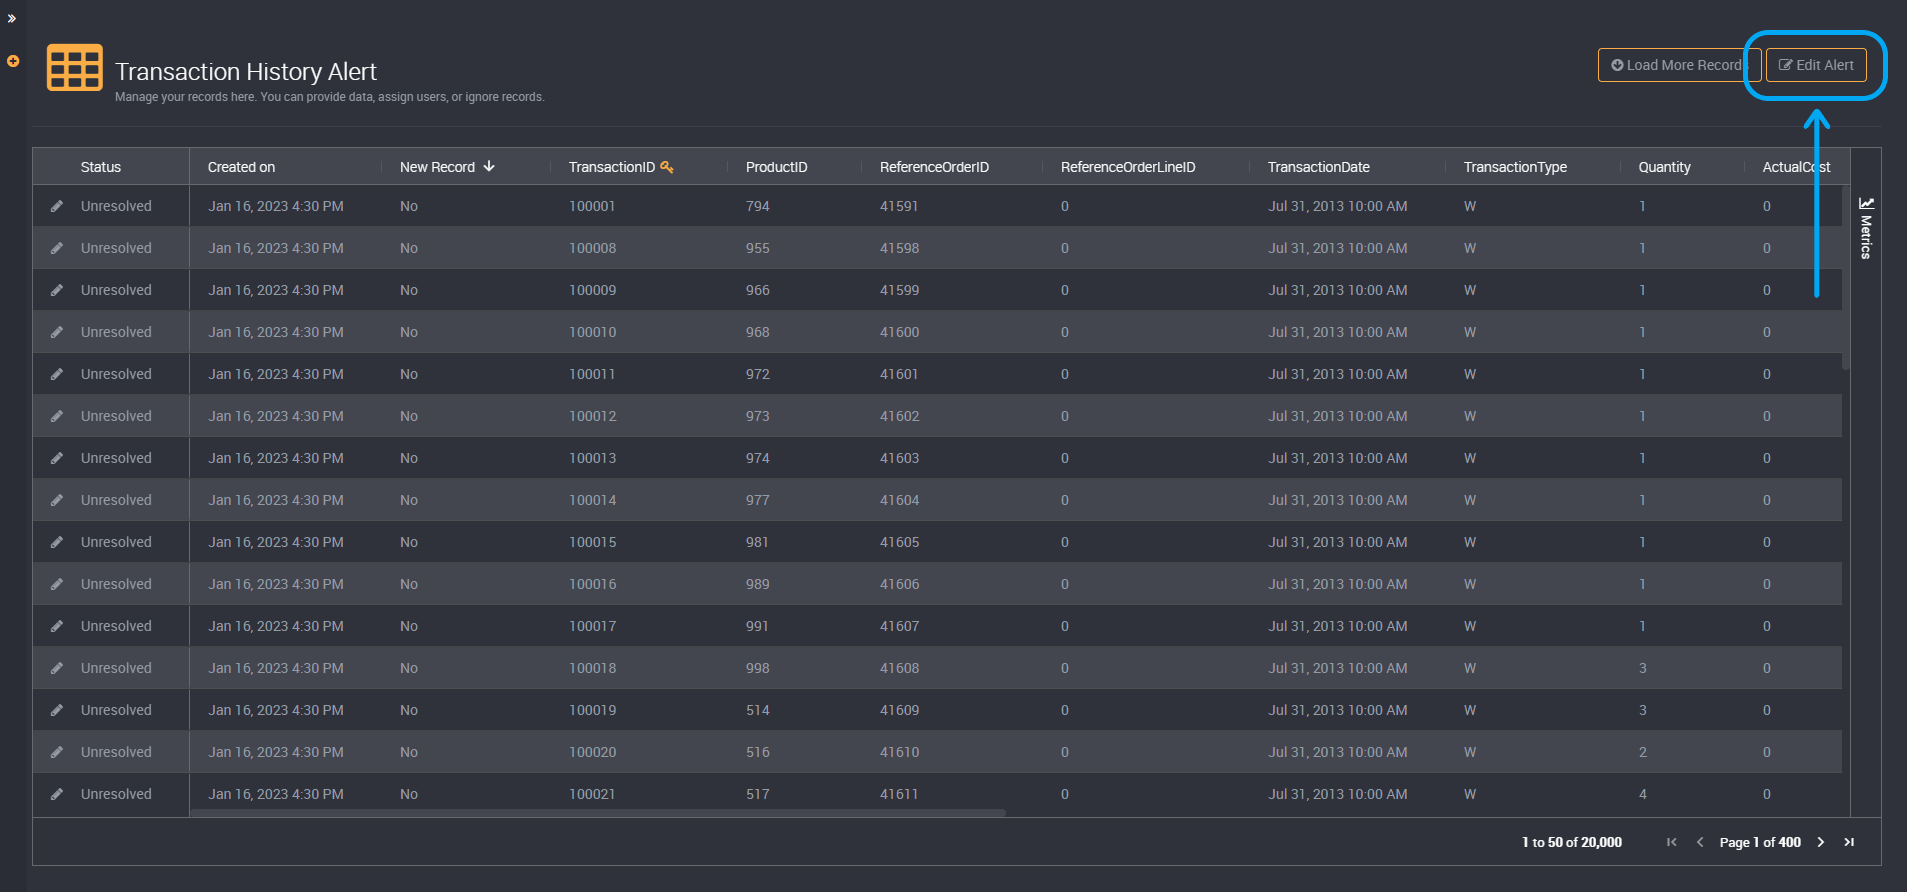The width and height of the screenshot is (1907, 892).
Task: Edit row with TransactionID 100012 pencil icon
Action: pos(57,416)
